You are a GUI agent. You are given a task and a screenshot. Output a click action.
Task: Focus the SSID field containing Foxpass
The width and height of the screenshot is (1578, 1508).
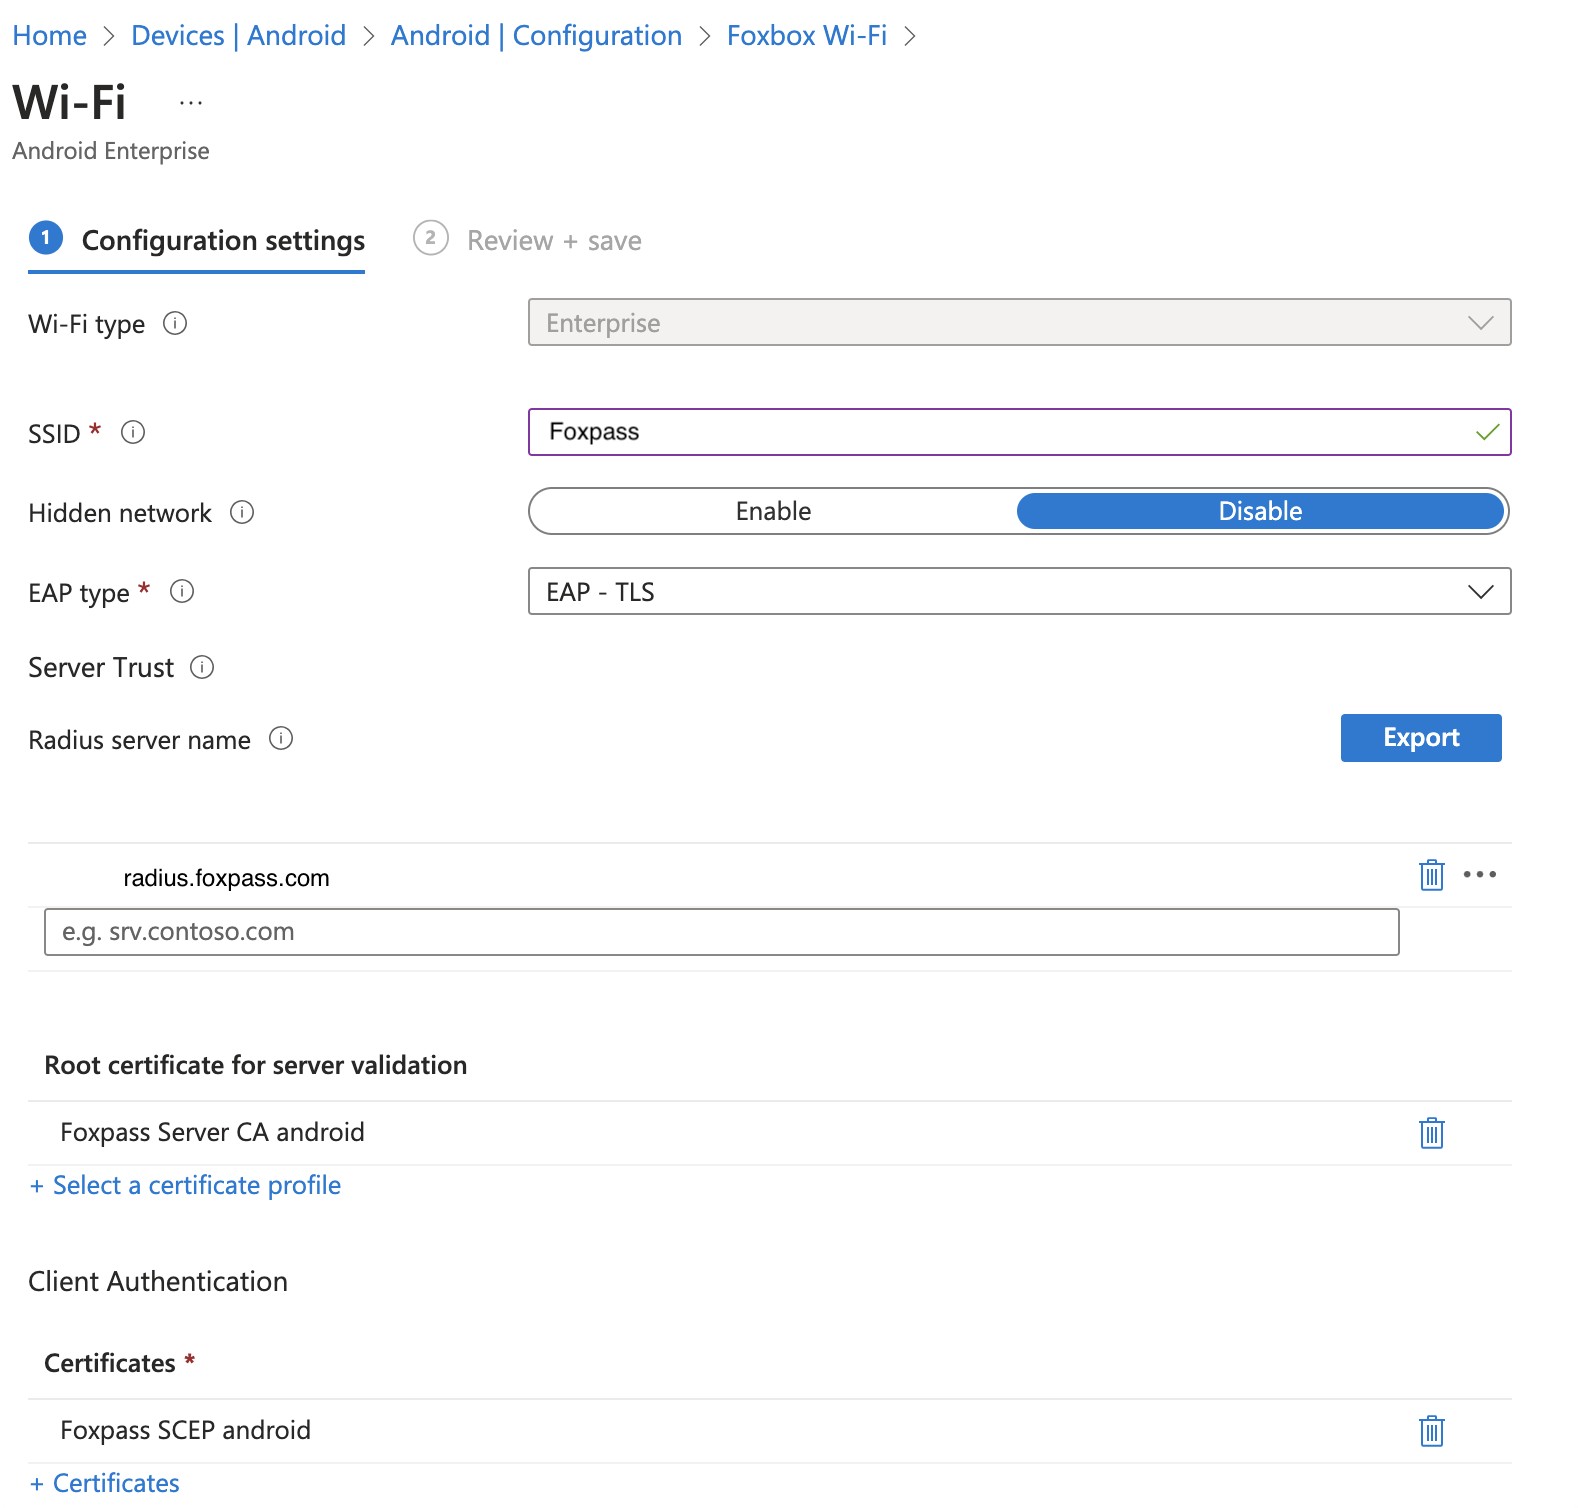(x=1019, y=432)
